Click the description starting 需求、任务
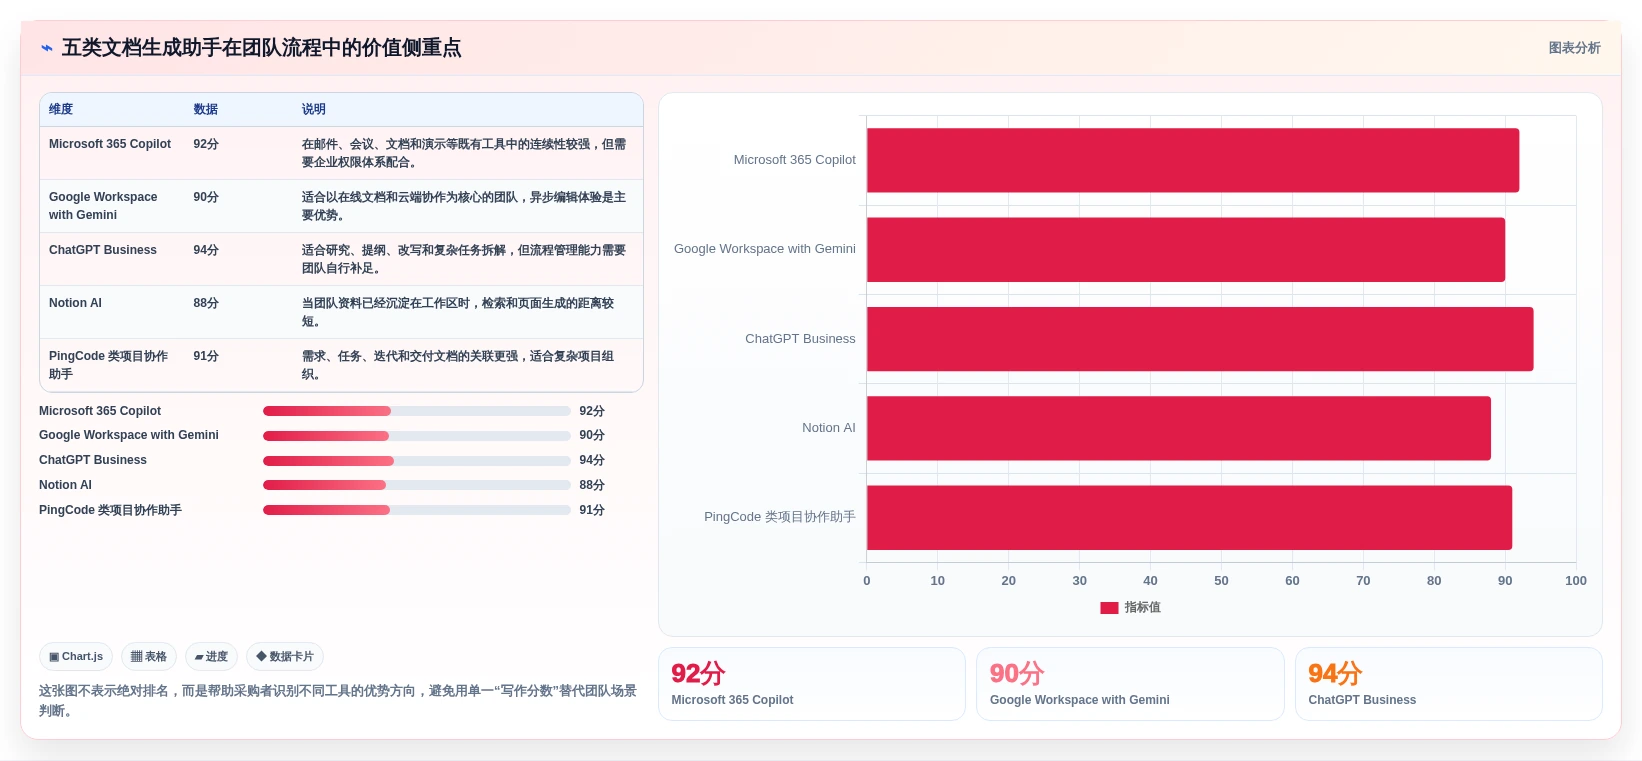This screenshot has height=761, width=1642. tap(458, 365)
